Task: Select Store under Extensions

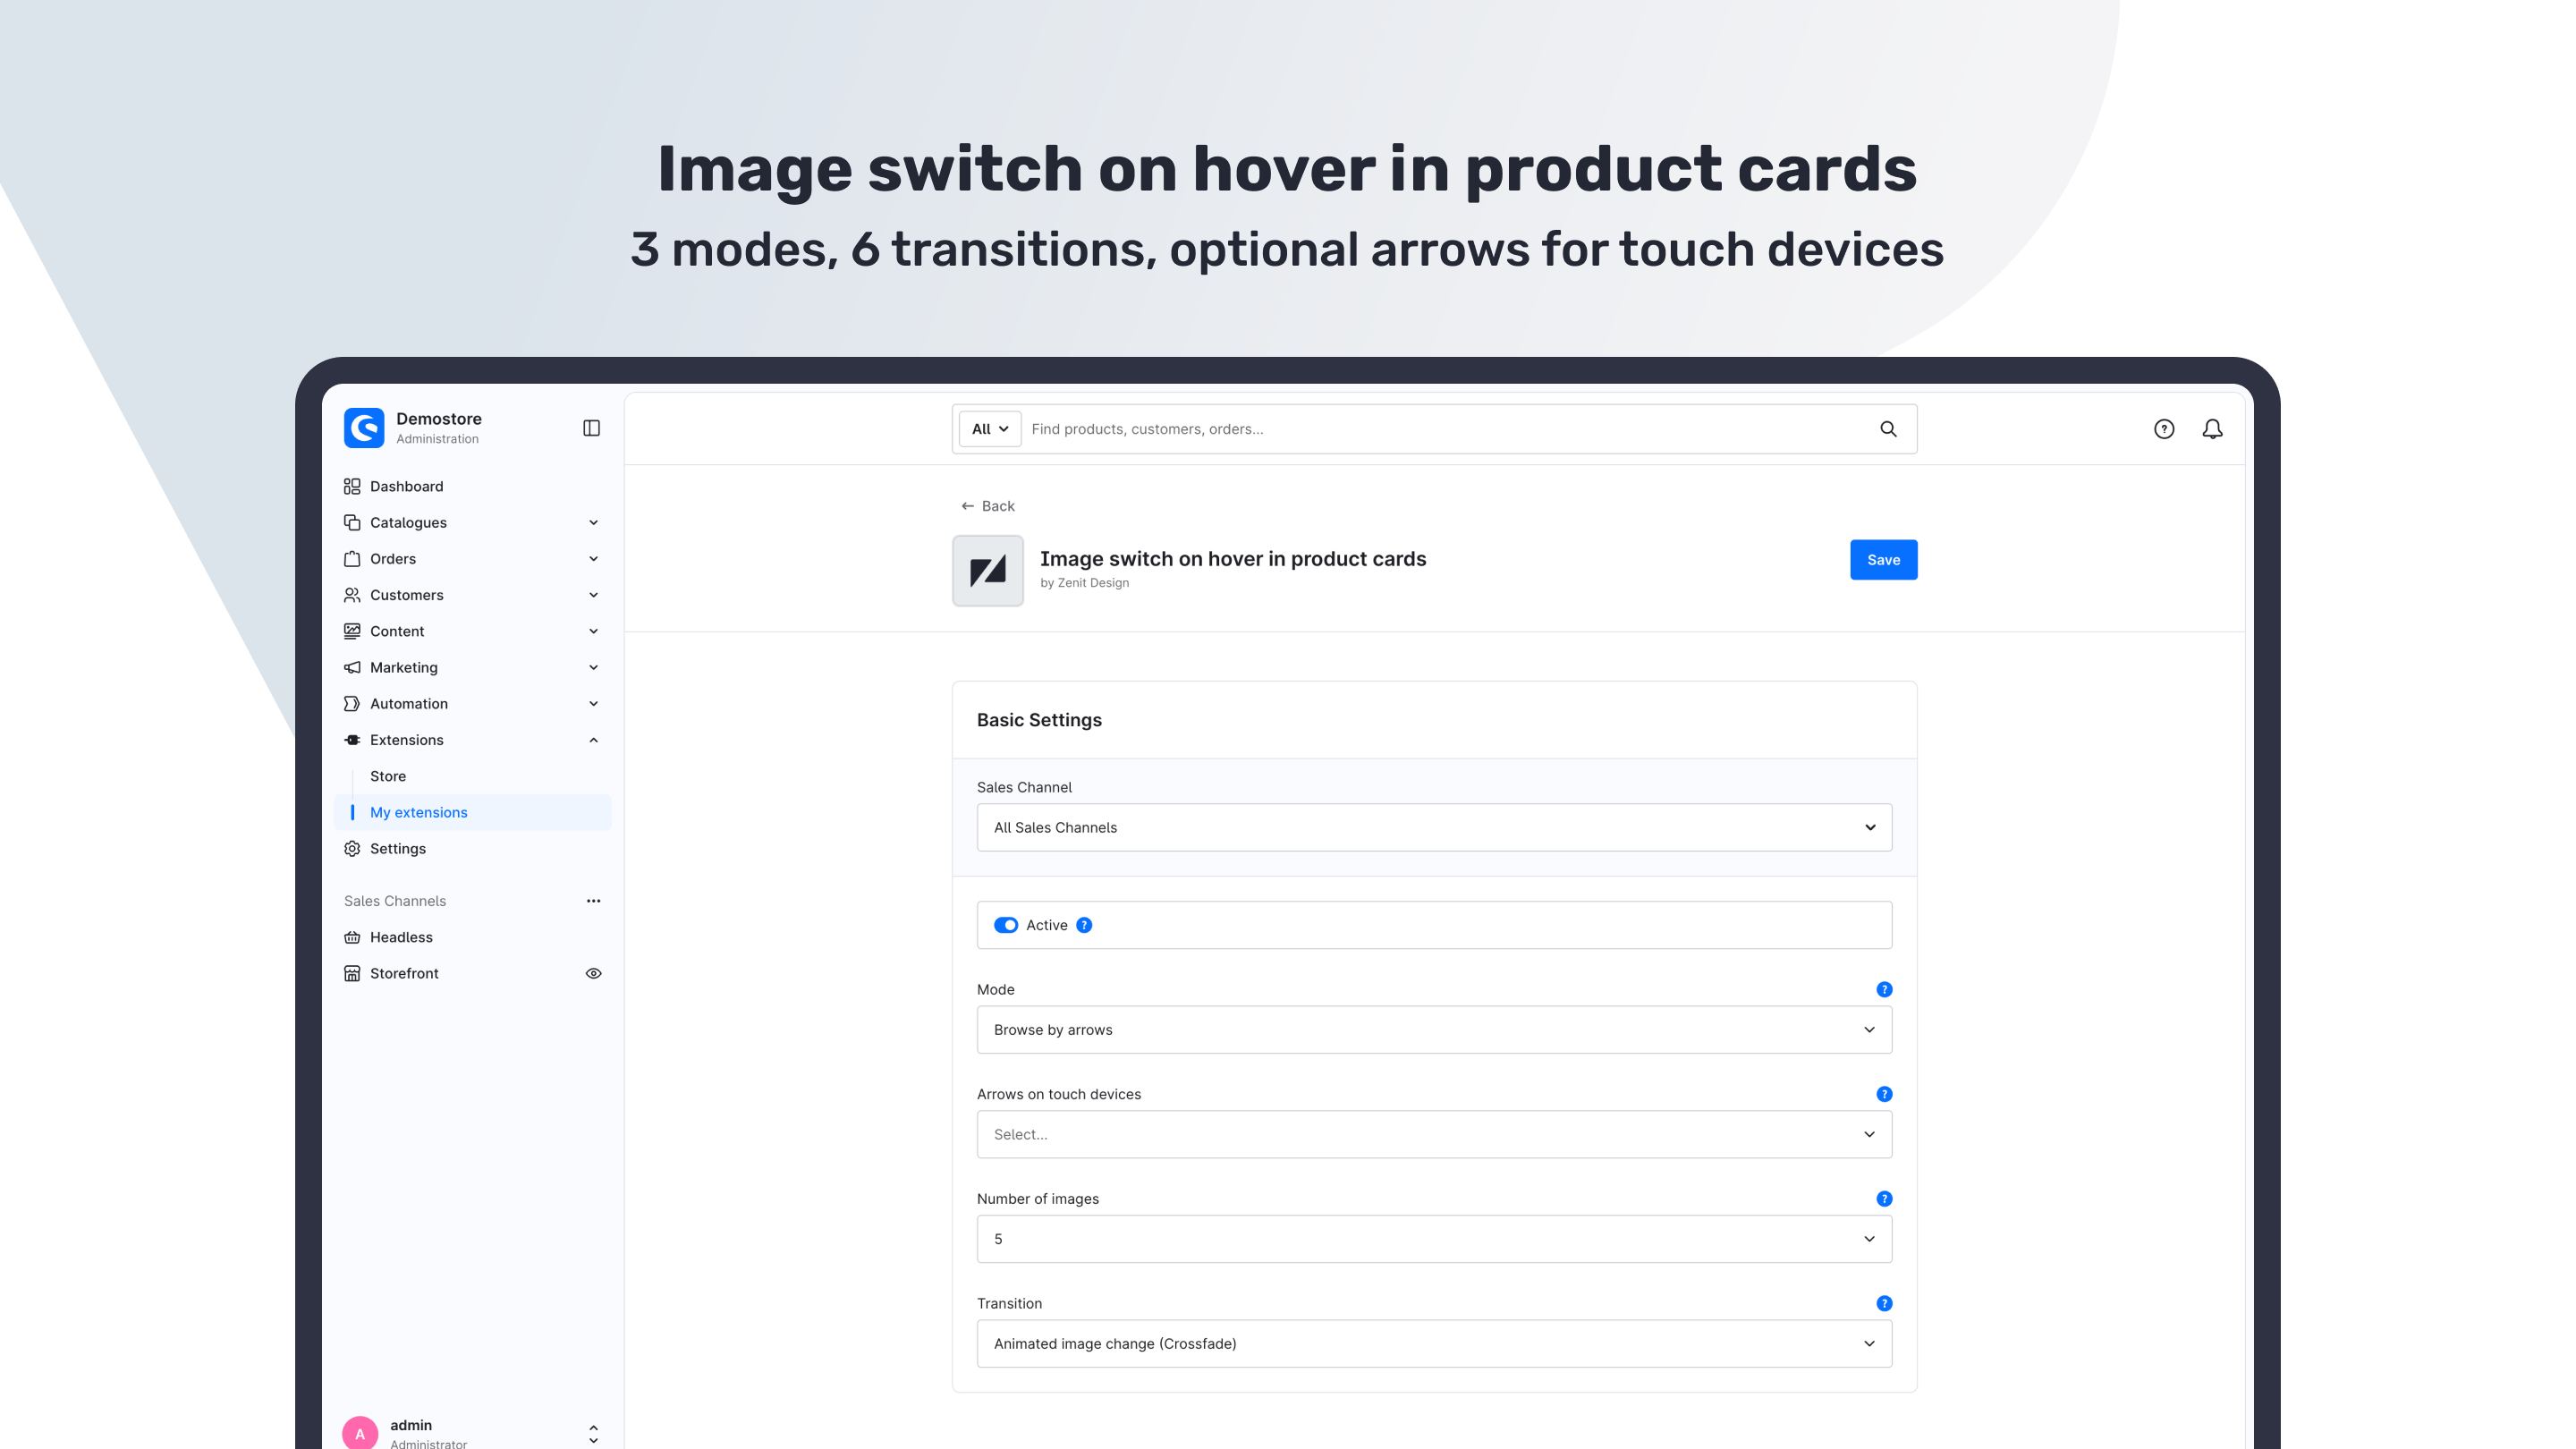Action: 388,776
